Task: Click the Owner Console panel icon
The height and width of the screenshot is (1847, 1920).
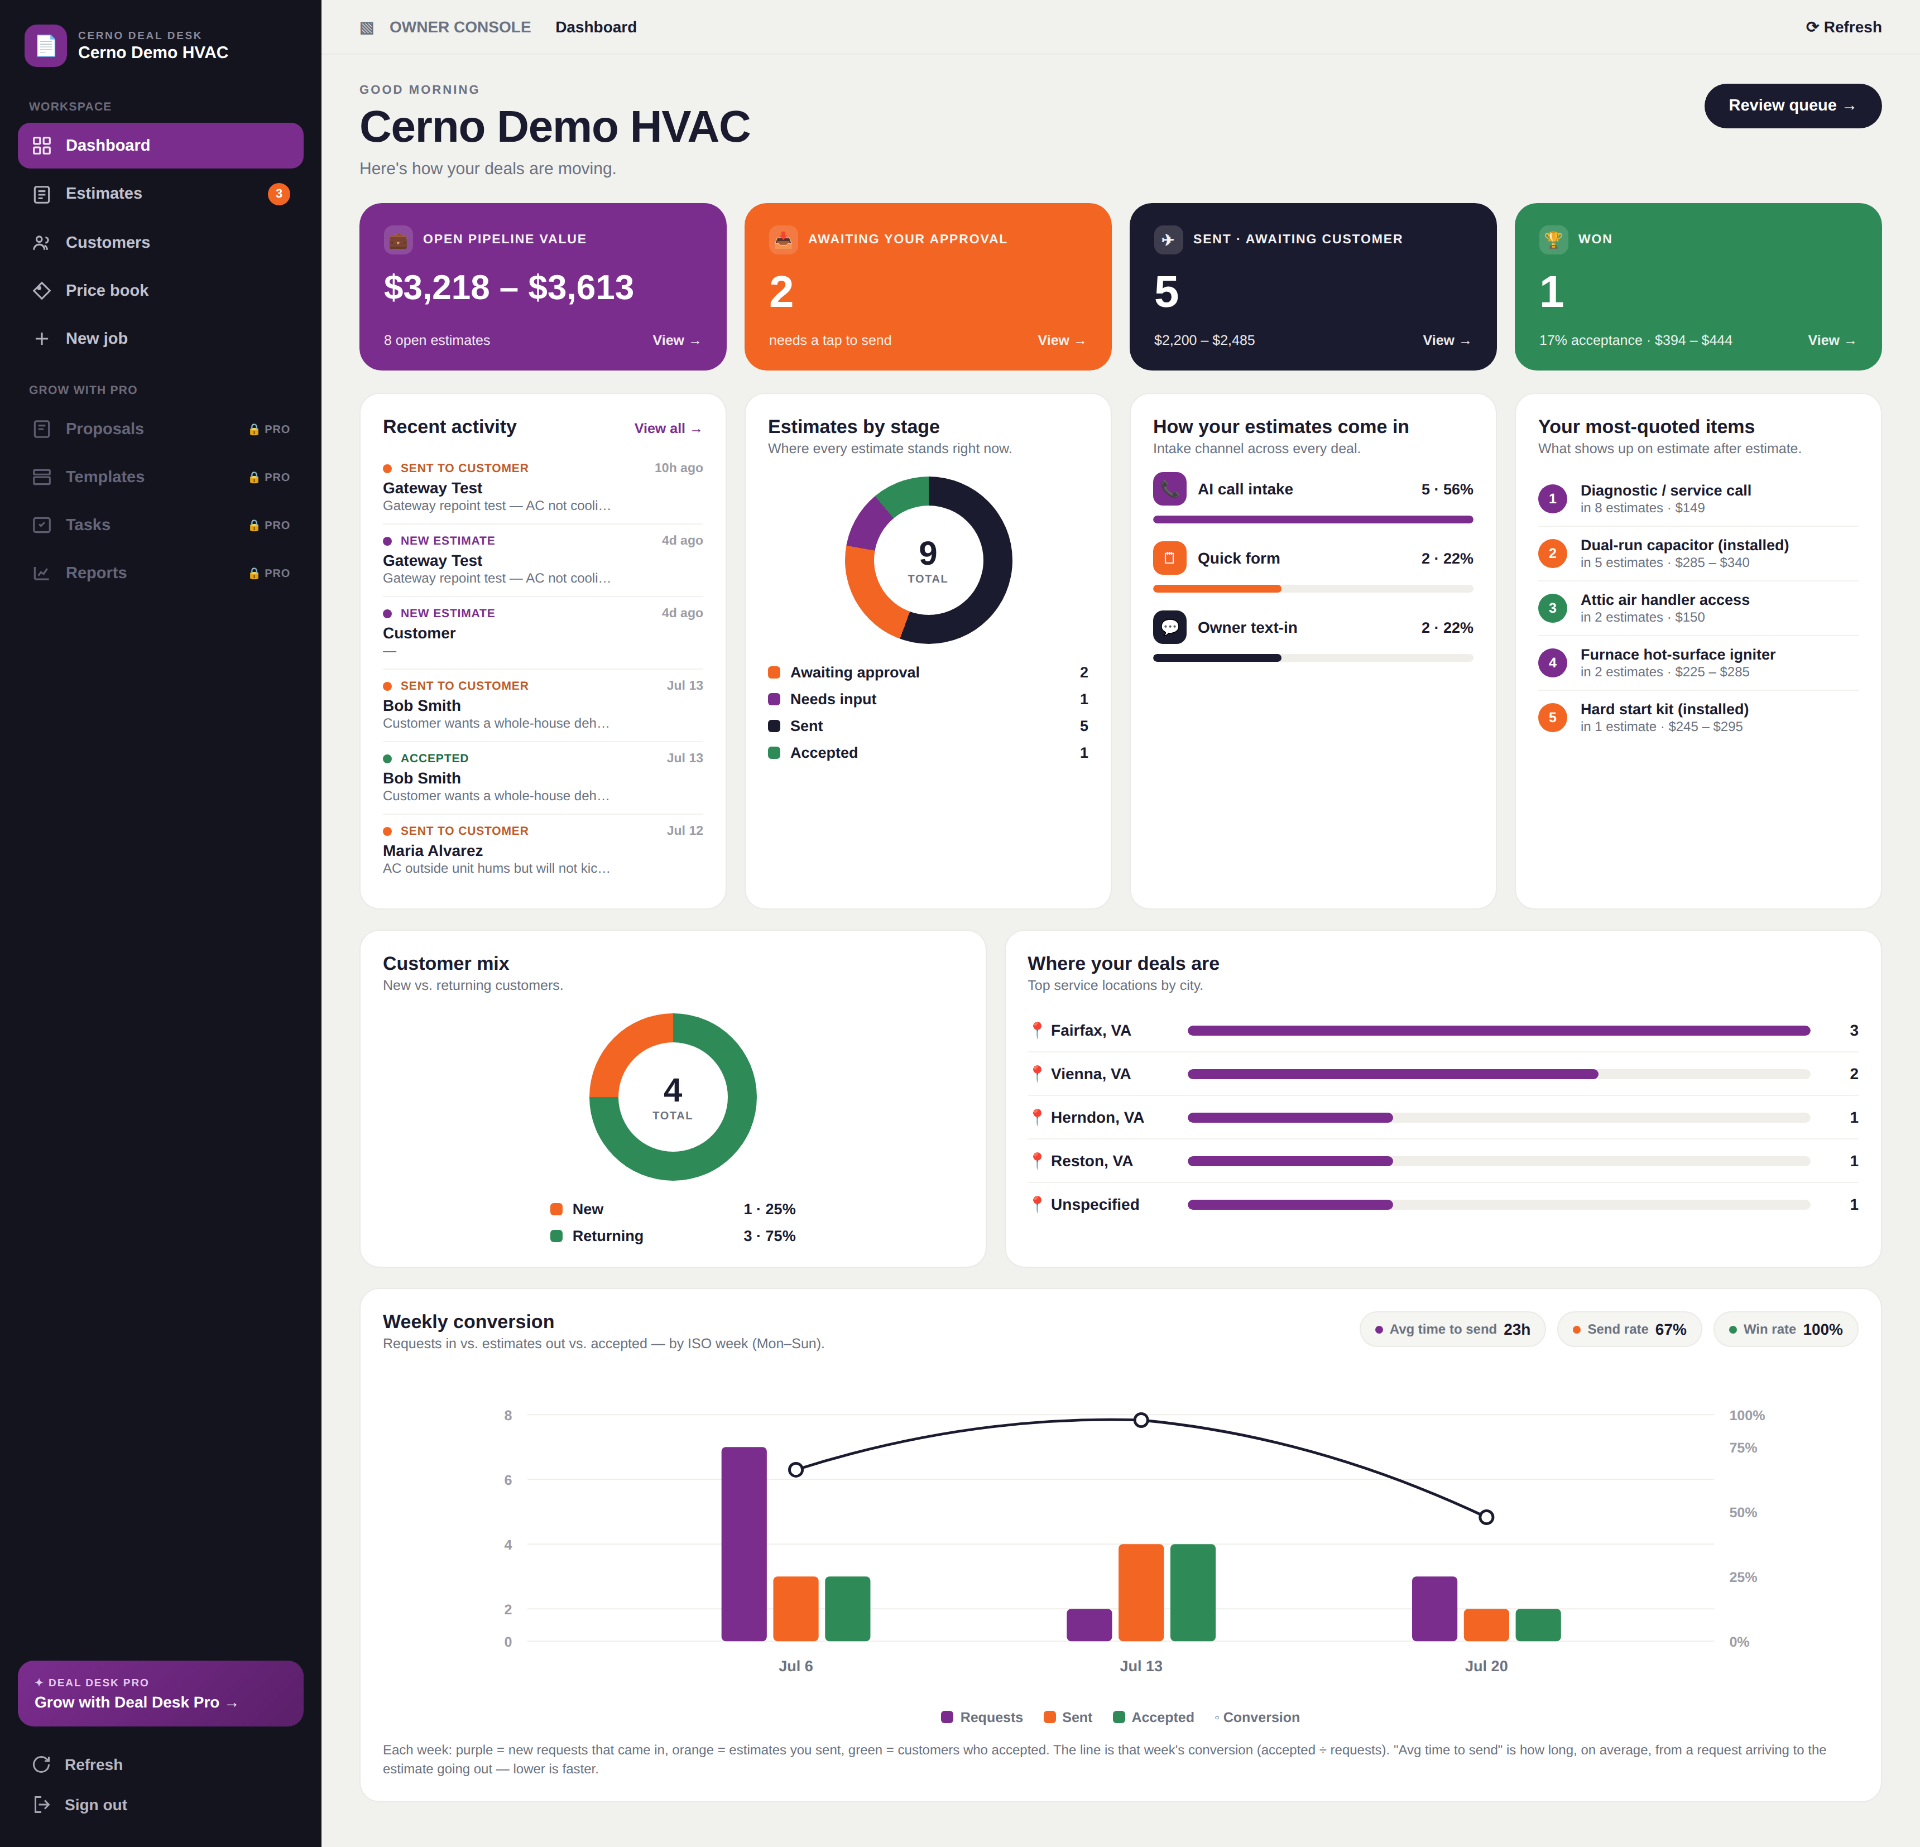Action: (x=367, y=27)
